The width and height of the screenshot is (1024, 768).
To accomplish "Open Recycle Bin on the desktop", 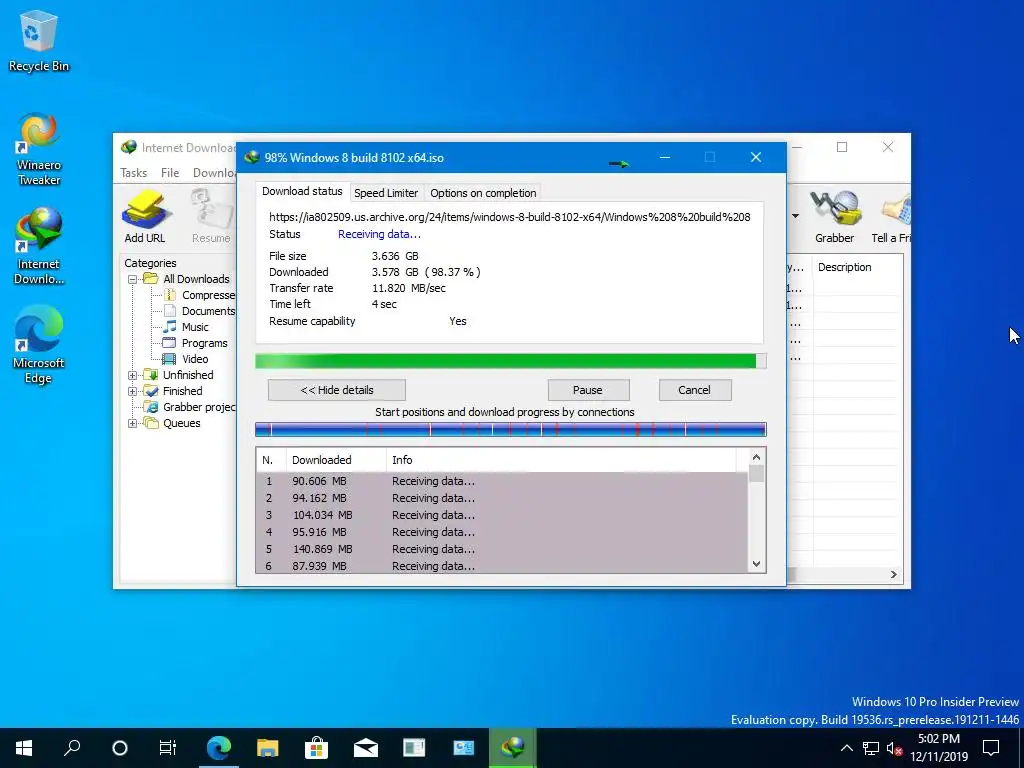I will point(39,42).
